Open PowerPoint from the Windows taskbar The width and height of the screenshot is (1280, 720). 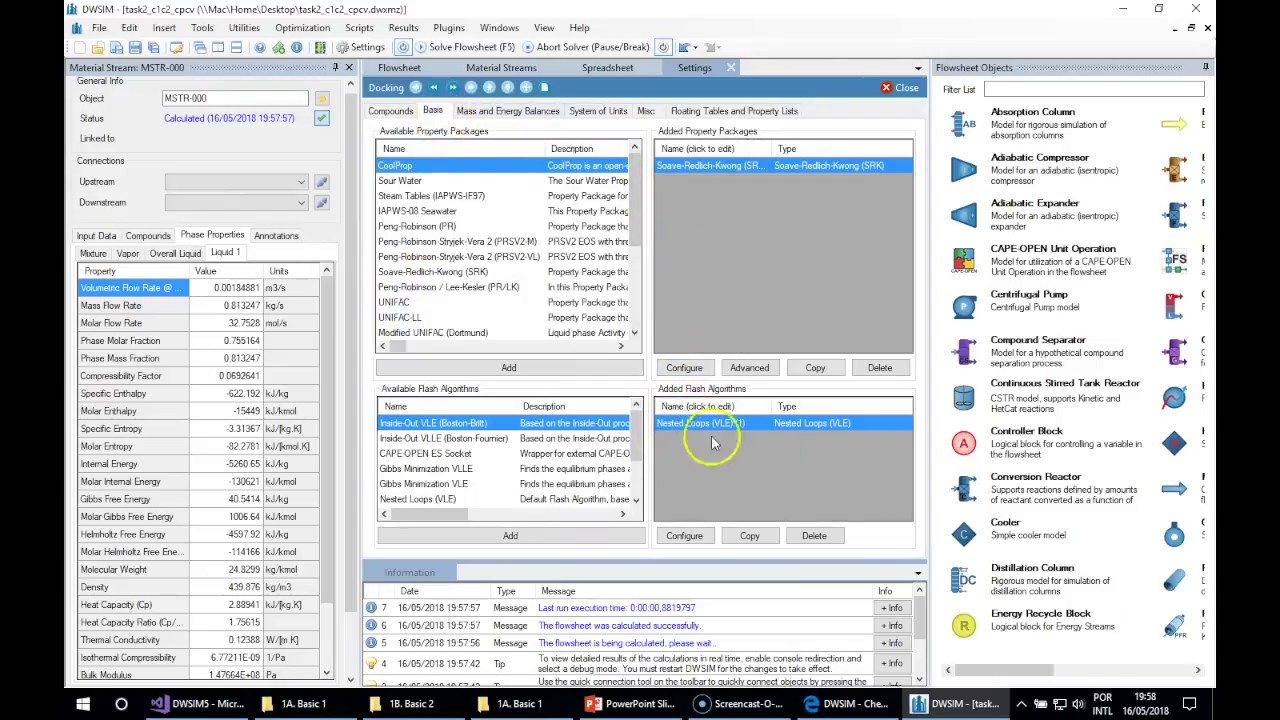(631, 704)
